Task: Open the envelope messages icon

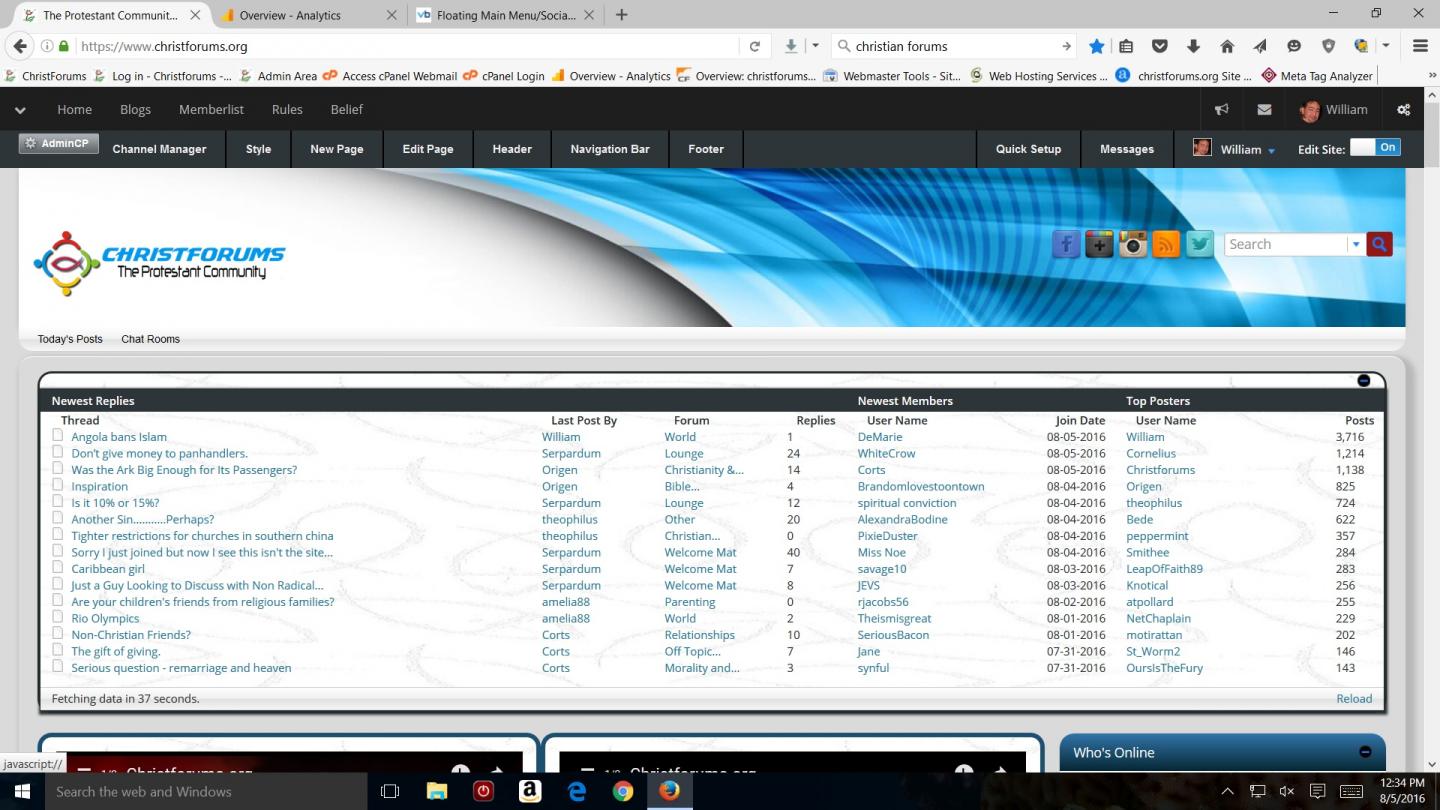Action: tap(1264, 110)
